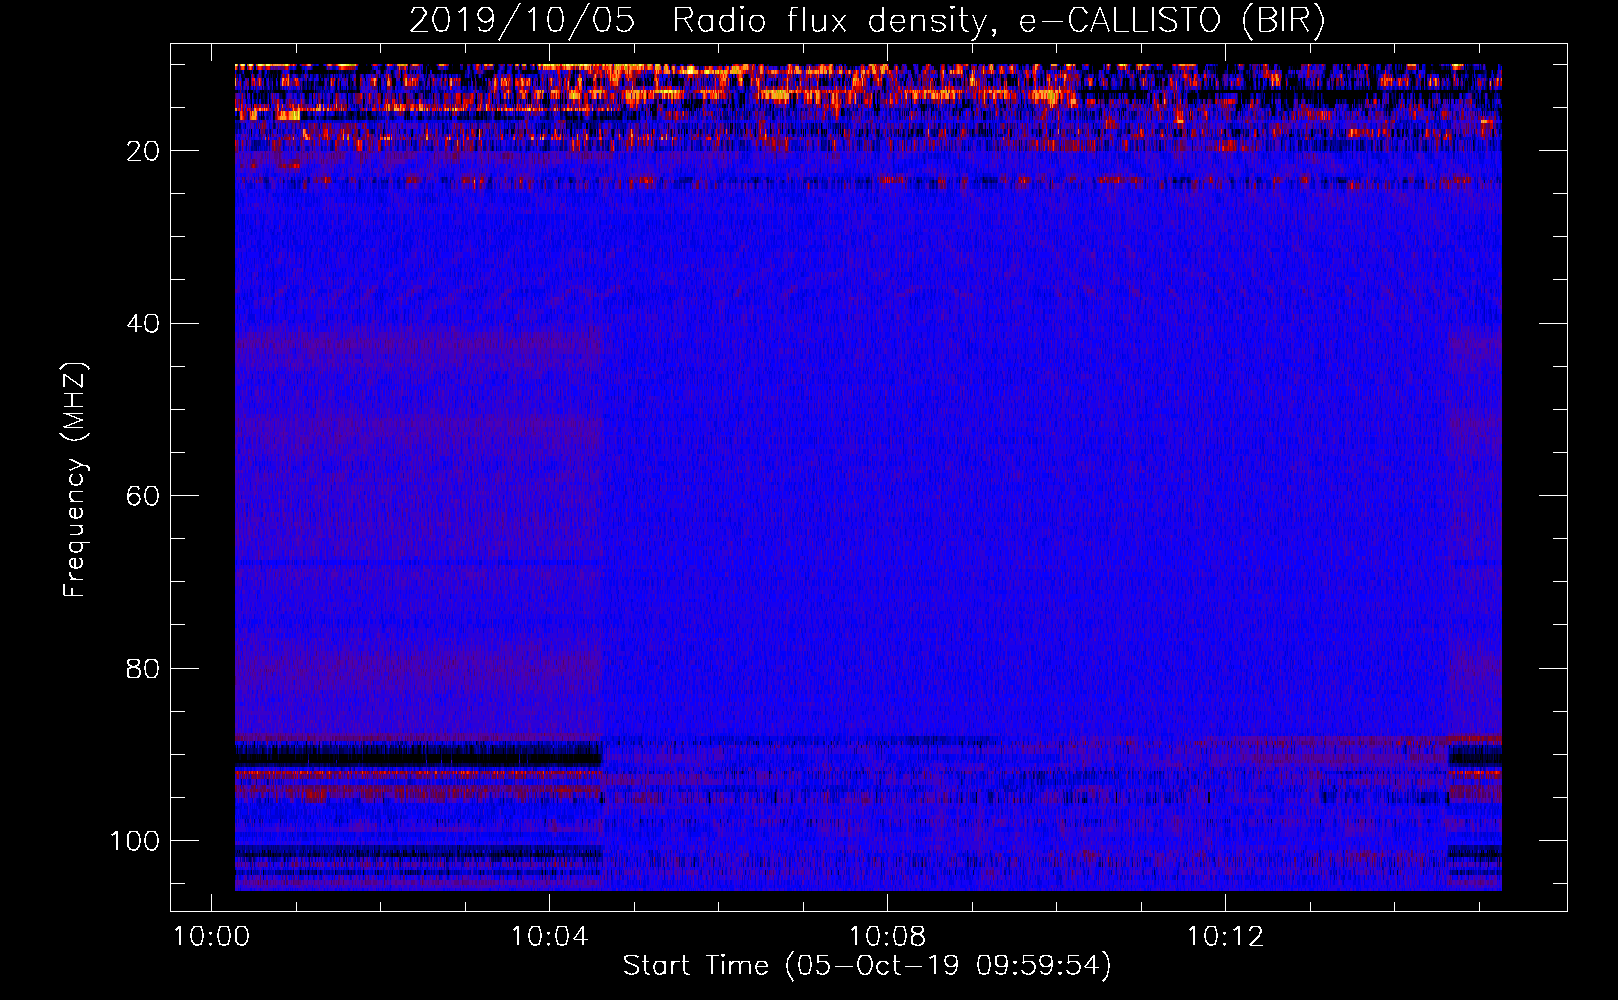Select the 'Frequency (MHZ)' y-axis label
1618x1000 pixels.
pyautogui.click(x=75, y=479)
